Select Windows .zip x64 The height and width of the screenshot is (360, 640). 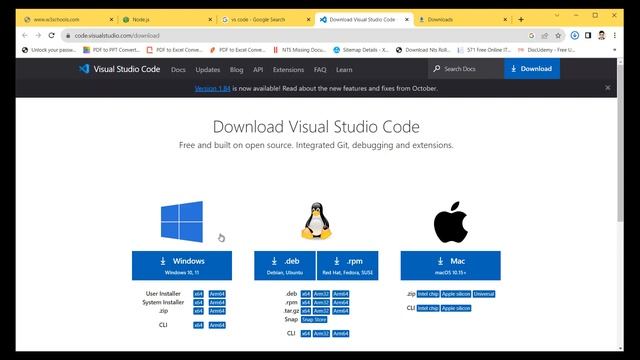tap(198, 311)
